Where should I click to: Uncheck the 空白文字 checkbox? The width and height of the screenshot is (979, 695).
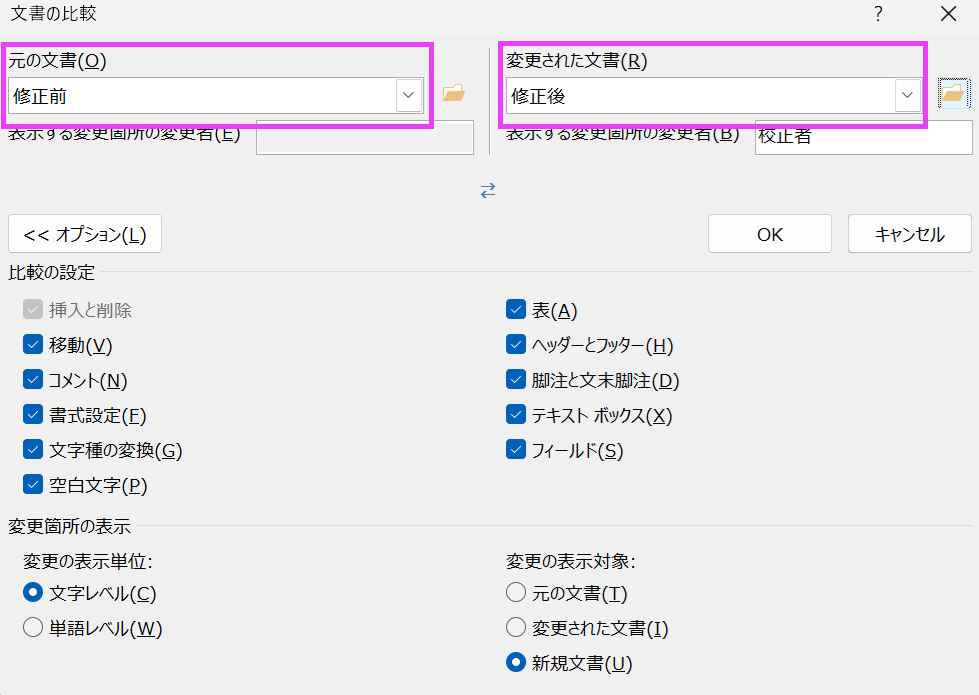[x=33, y=486]
